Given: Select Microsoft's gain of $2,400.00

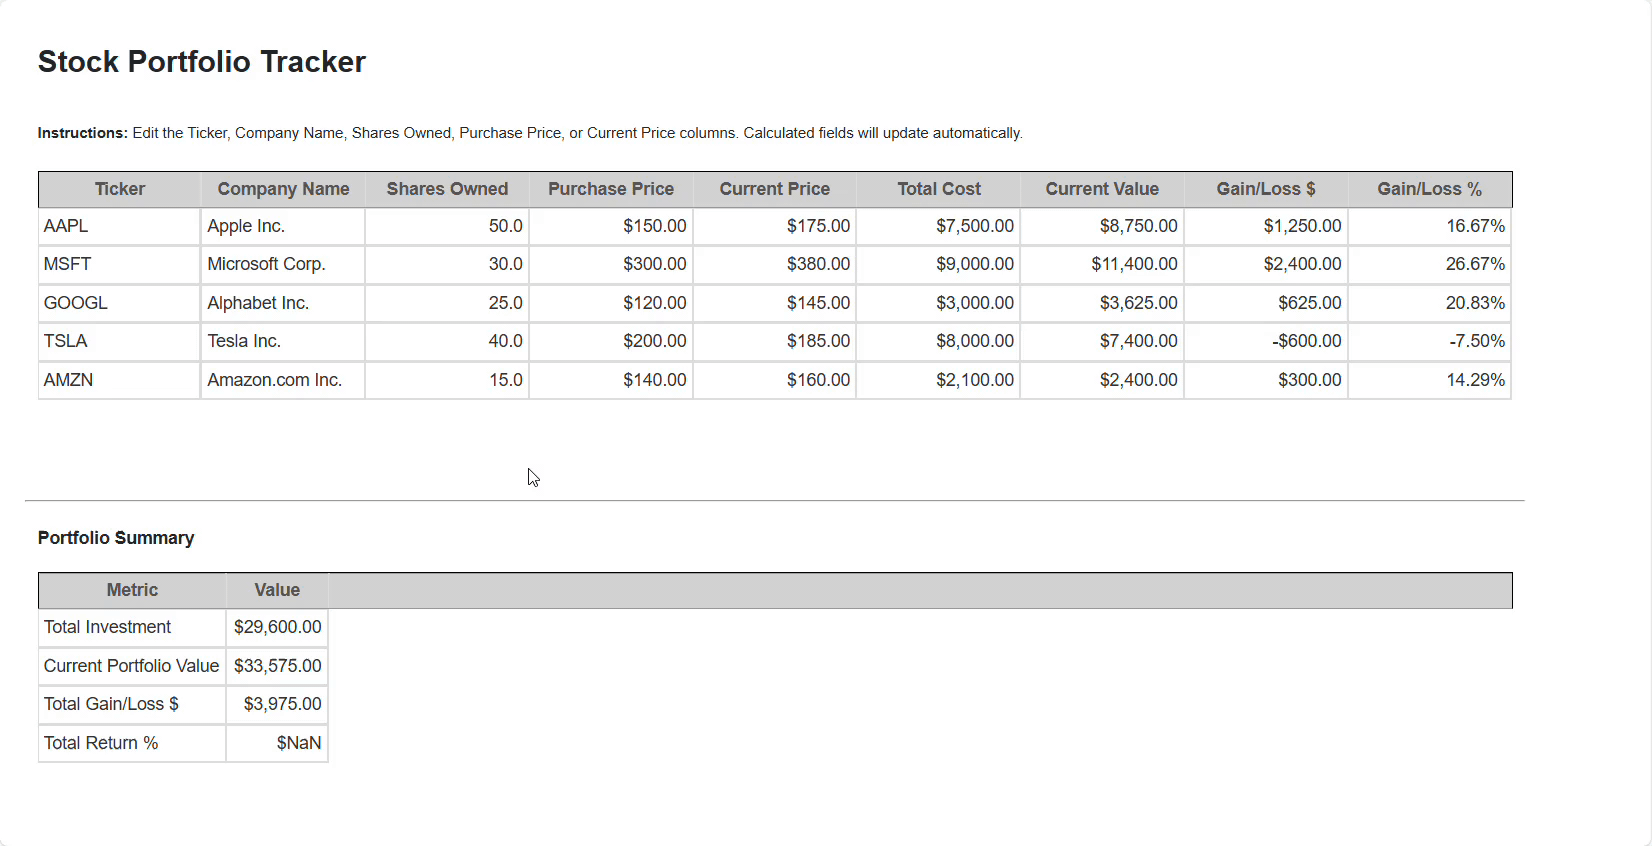Looking at the screenshot, I should pyautogui.click(x=1266, y=265).
